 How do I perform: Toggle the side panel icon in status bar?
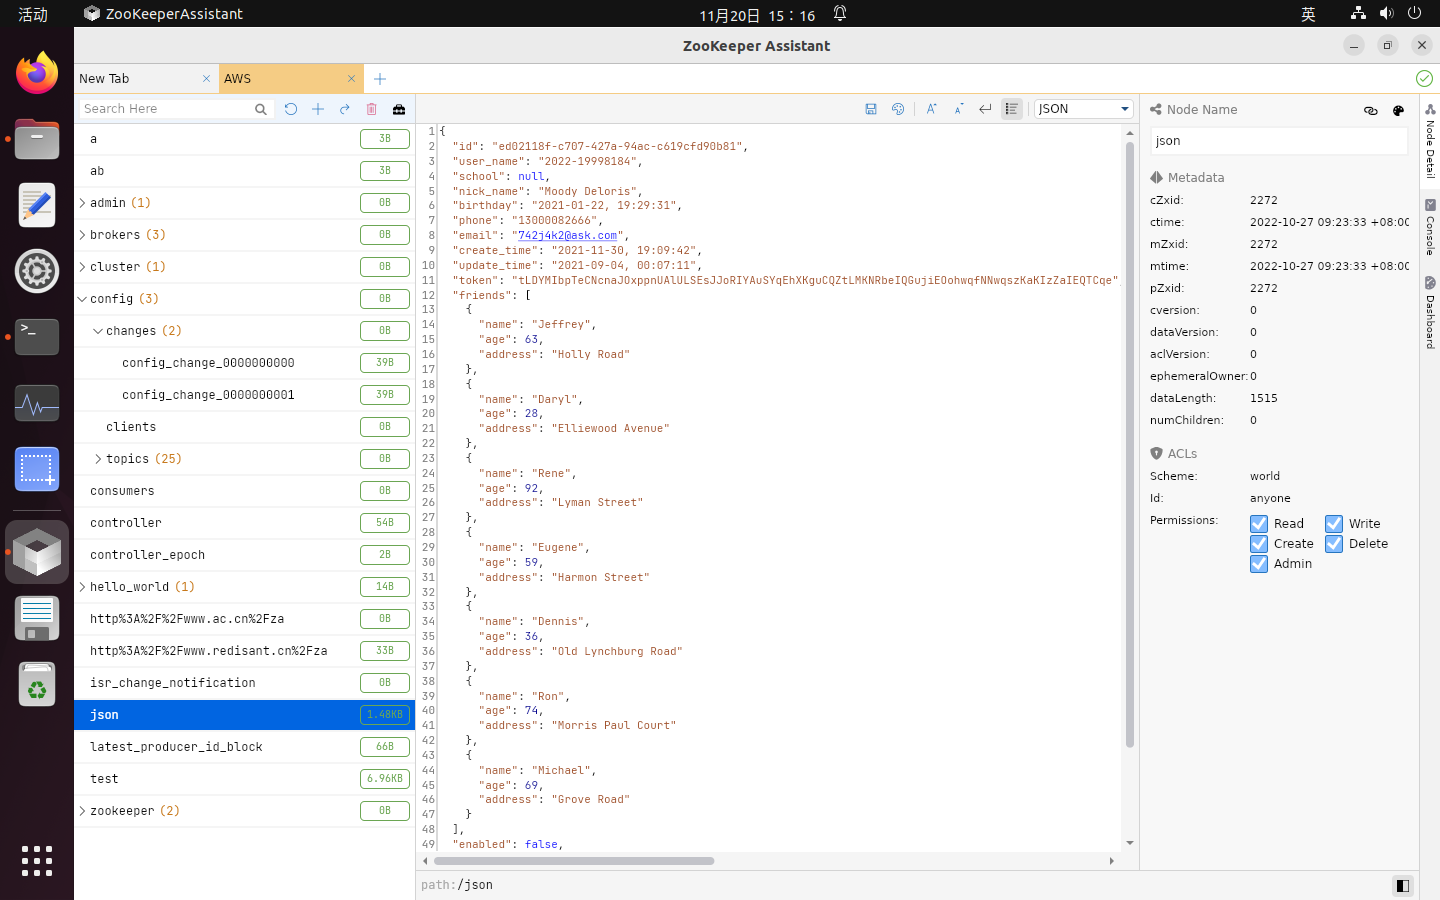click(x=1403, y=885)
